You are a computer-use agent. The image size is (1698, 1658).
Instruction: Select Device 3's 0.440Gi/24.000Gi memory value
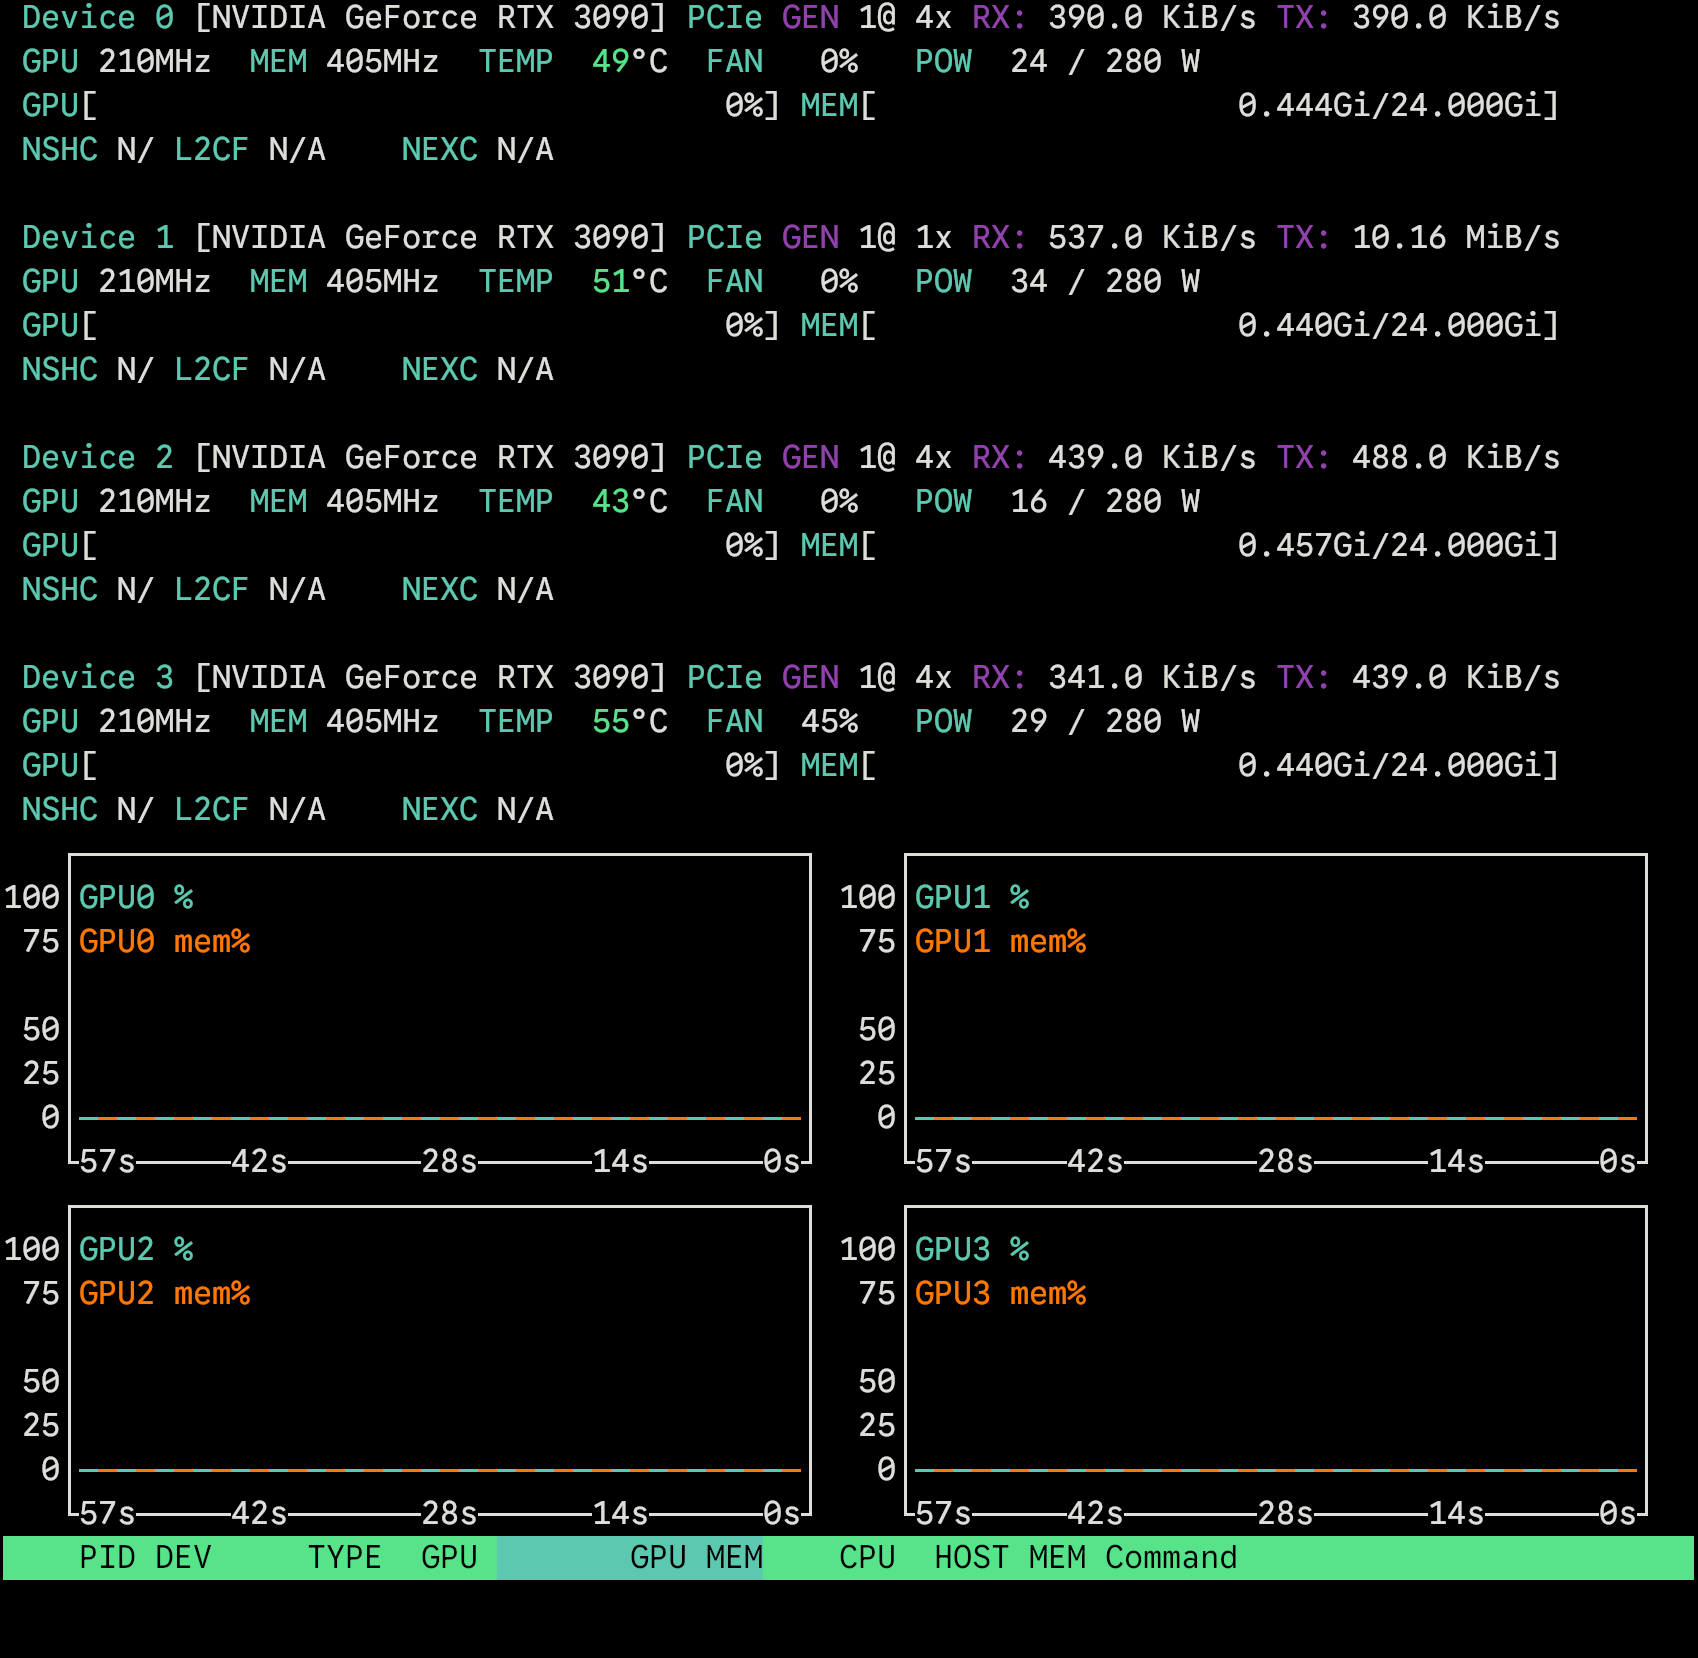pos(1390,765)
